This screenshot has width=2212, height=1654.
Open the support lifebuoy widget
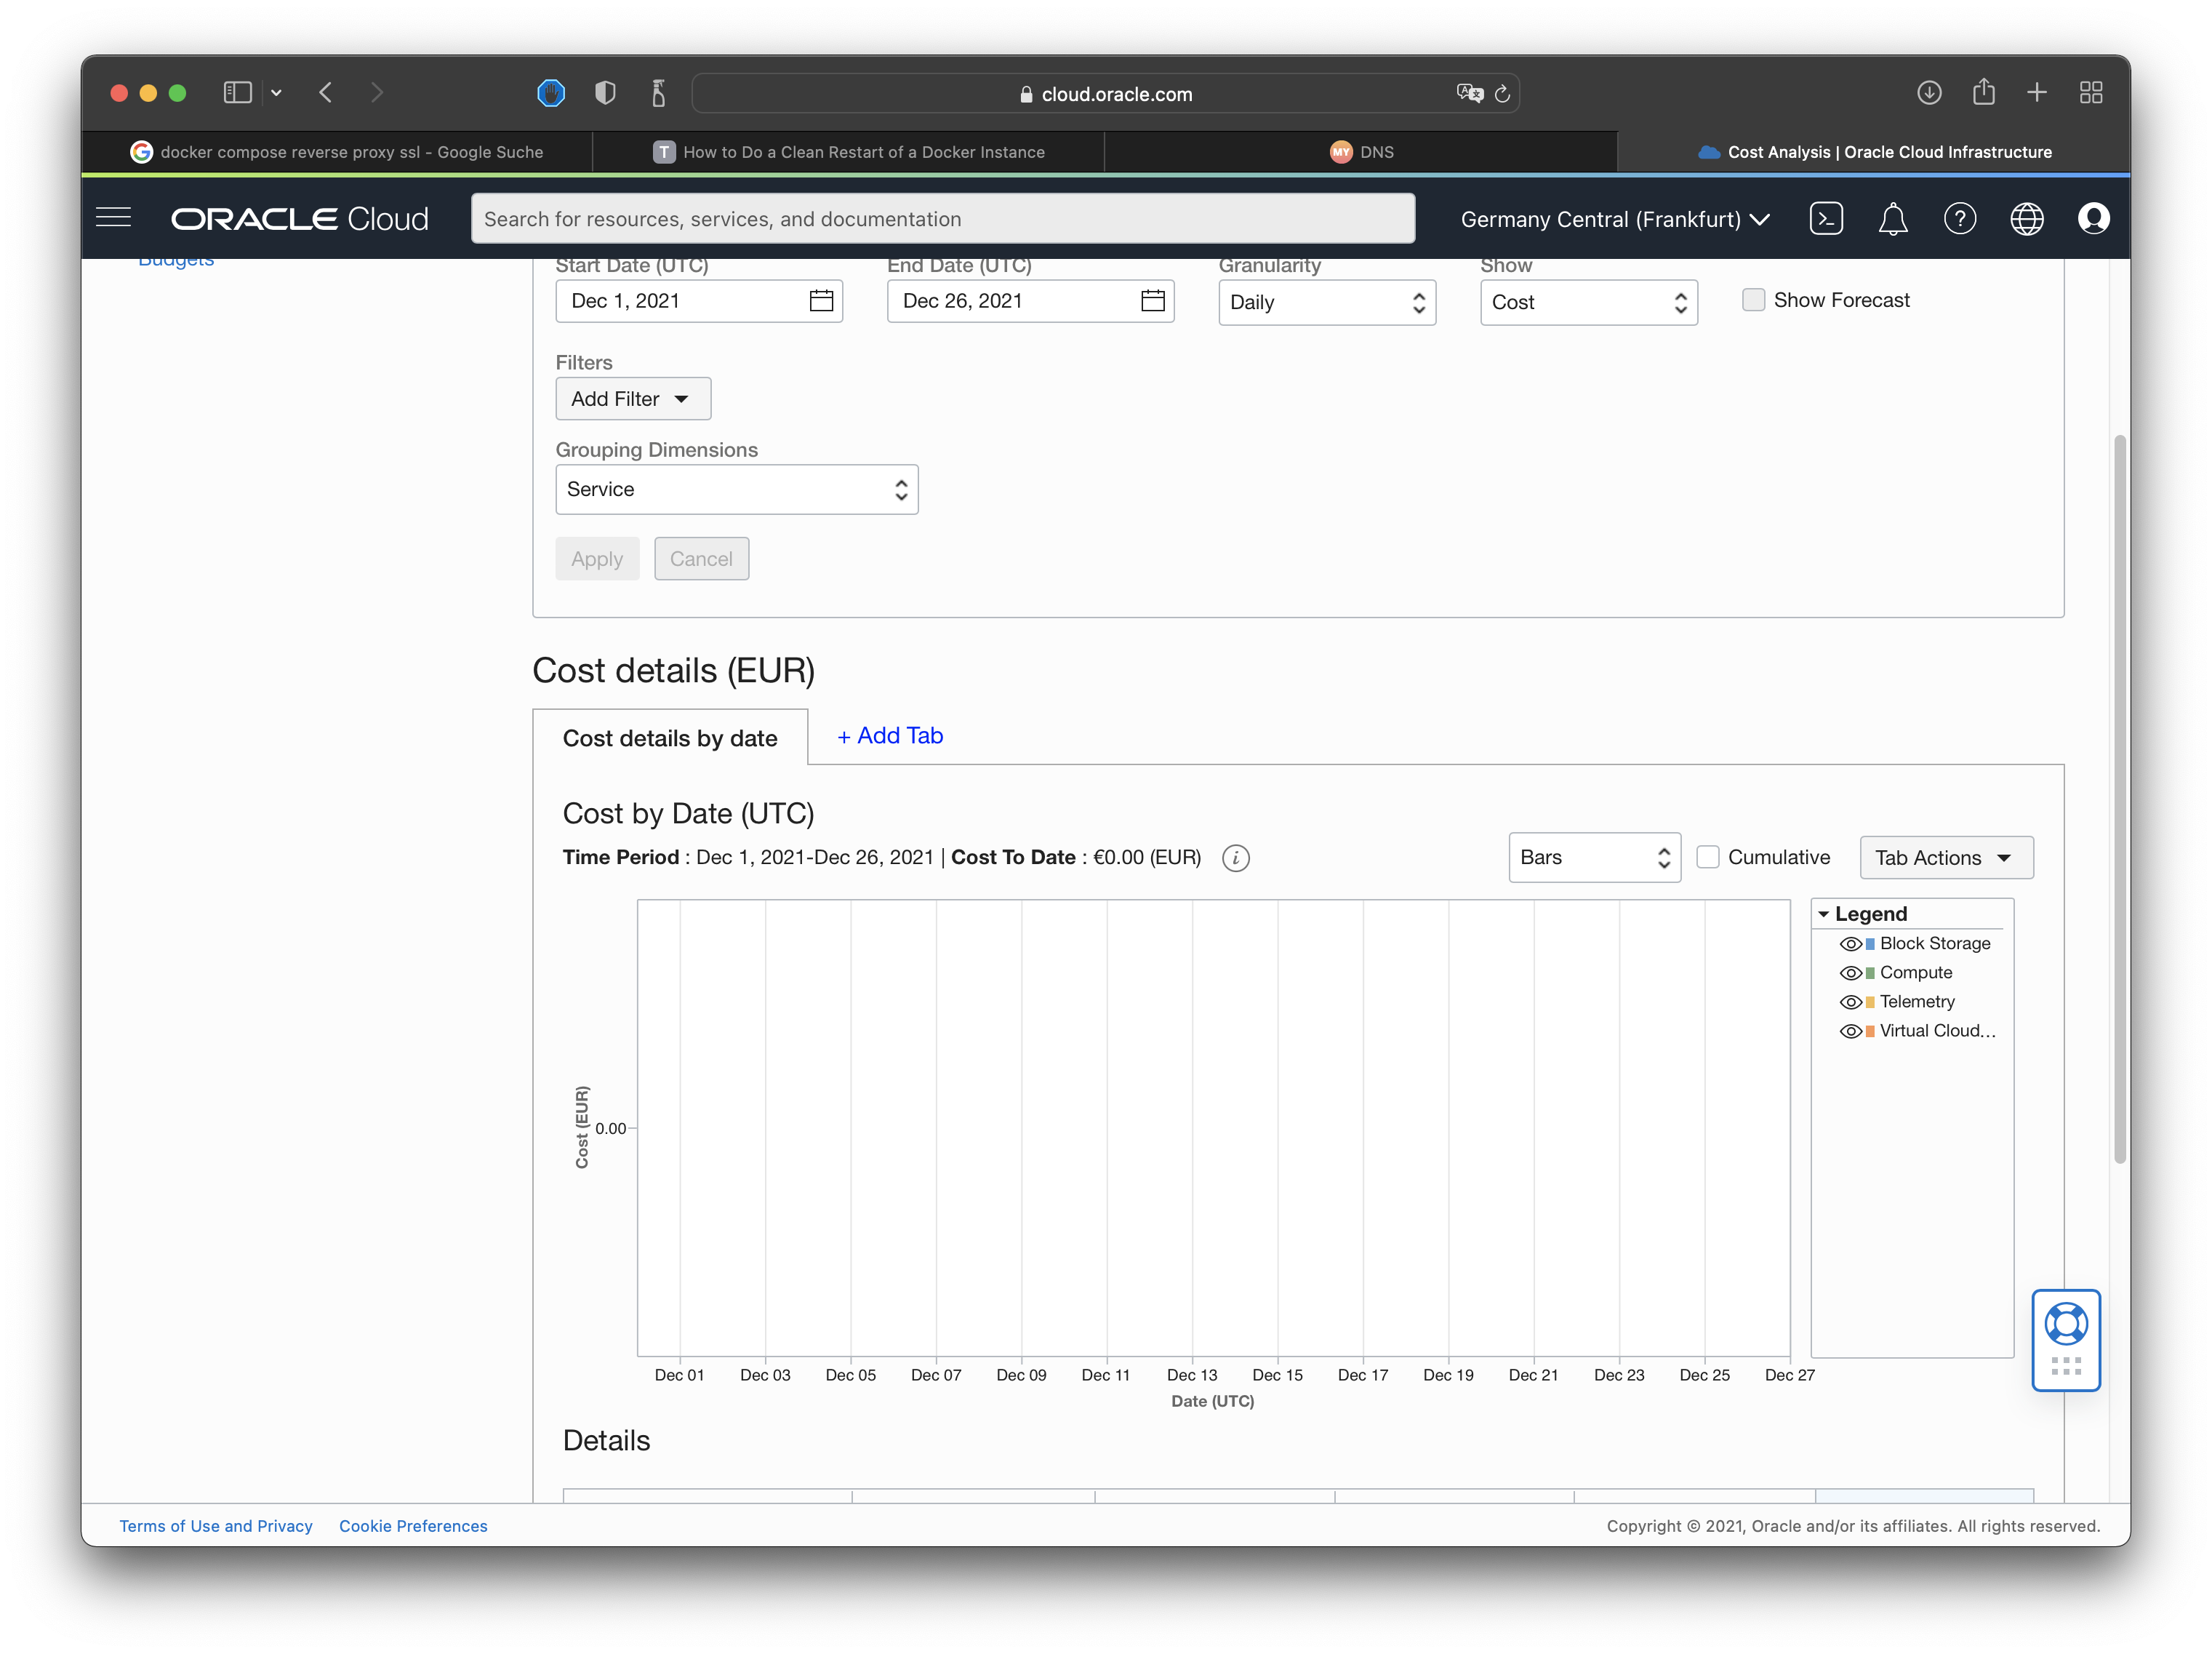(2065, 1324)
